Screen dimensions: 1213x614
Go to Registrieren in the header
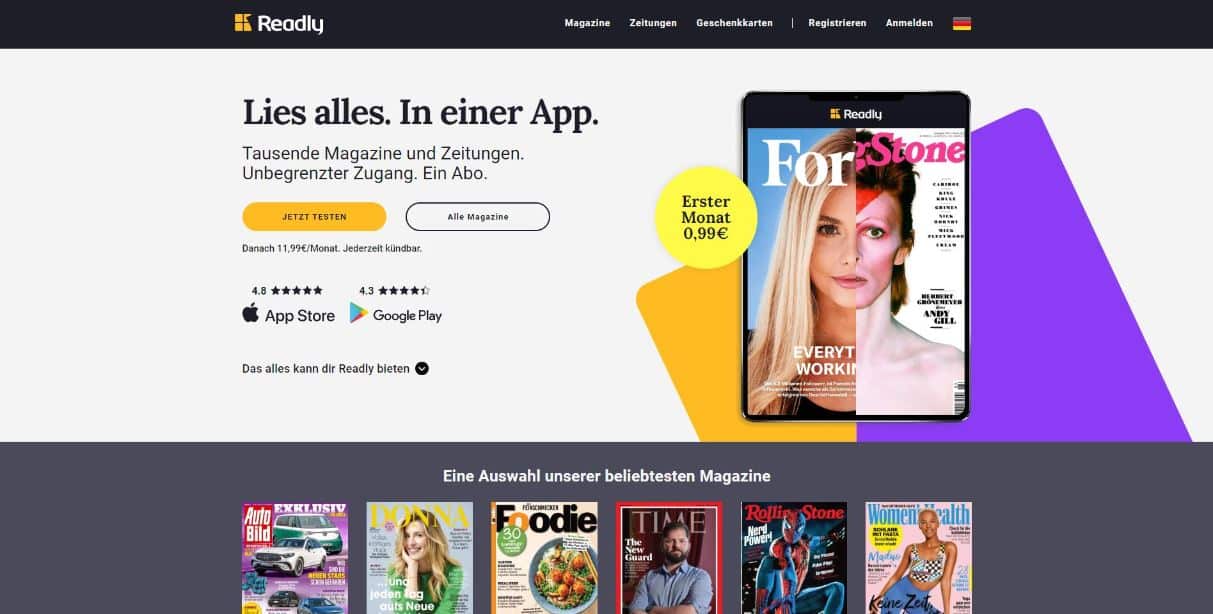coord(837,23)
